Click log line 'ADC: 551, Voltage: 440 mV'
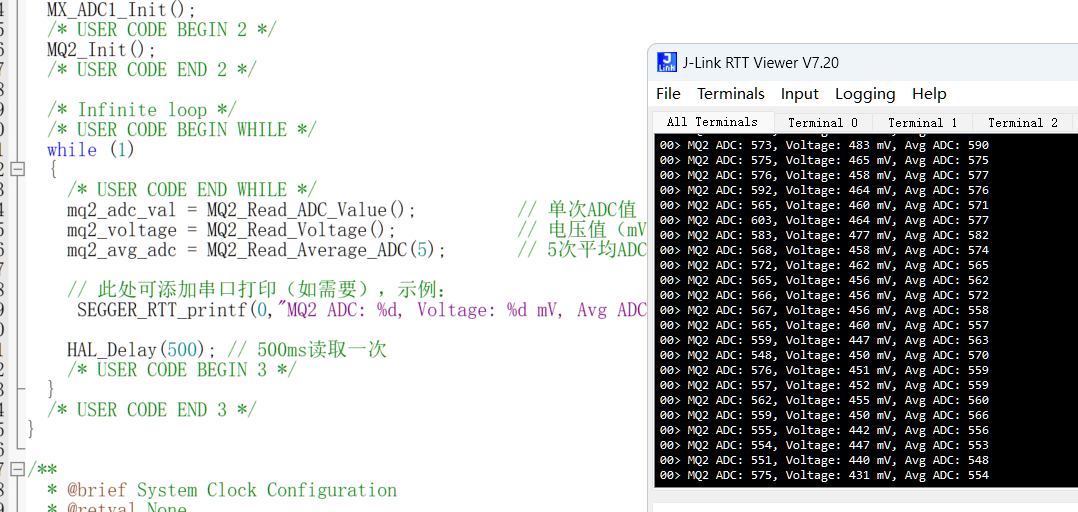This screenshot has height=512, width=1078. [824, 460]
